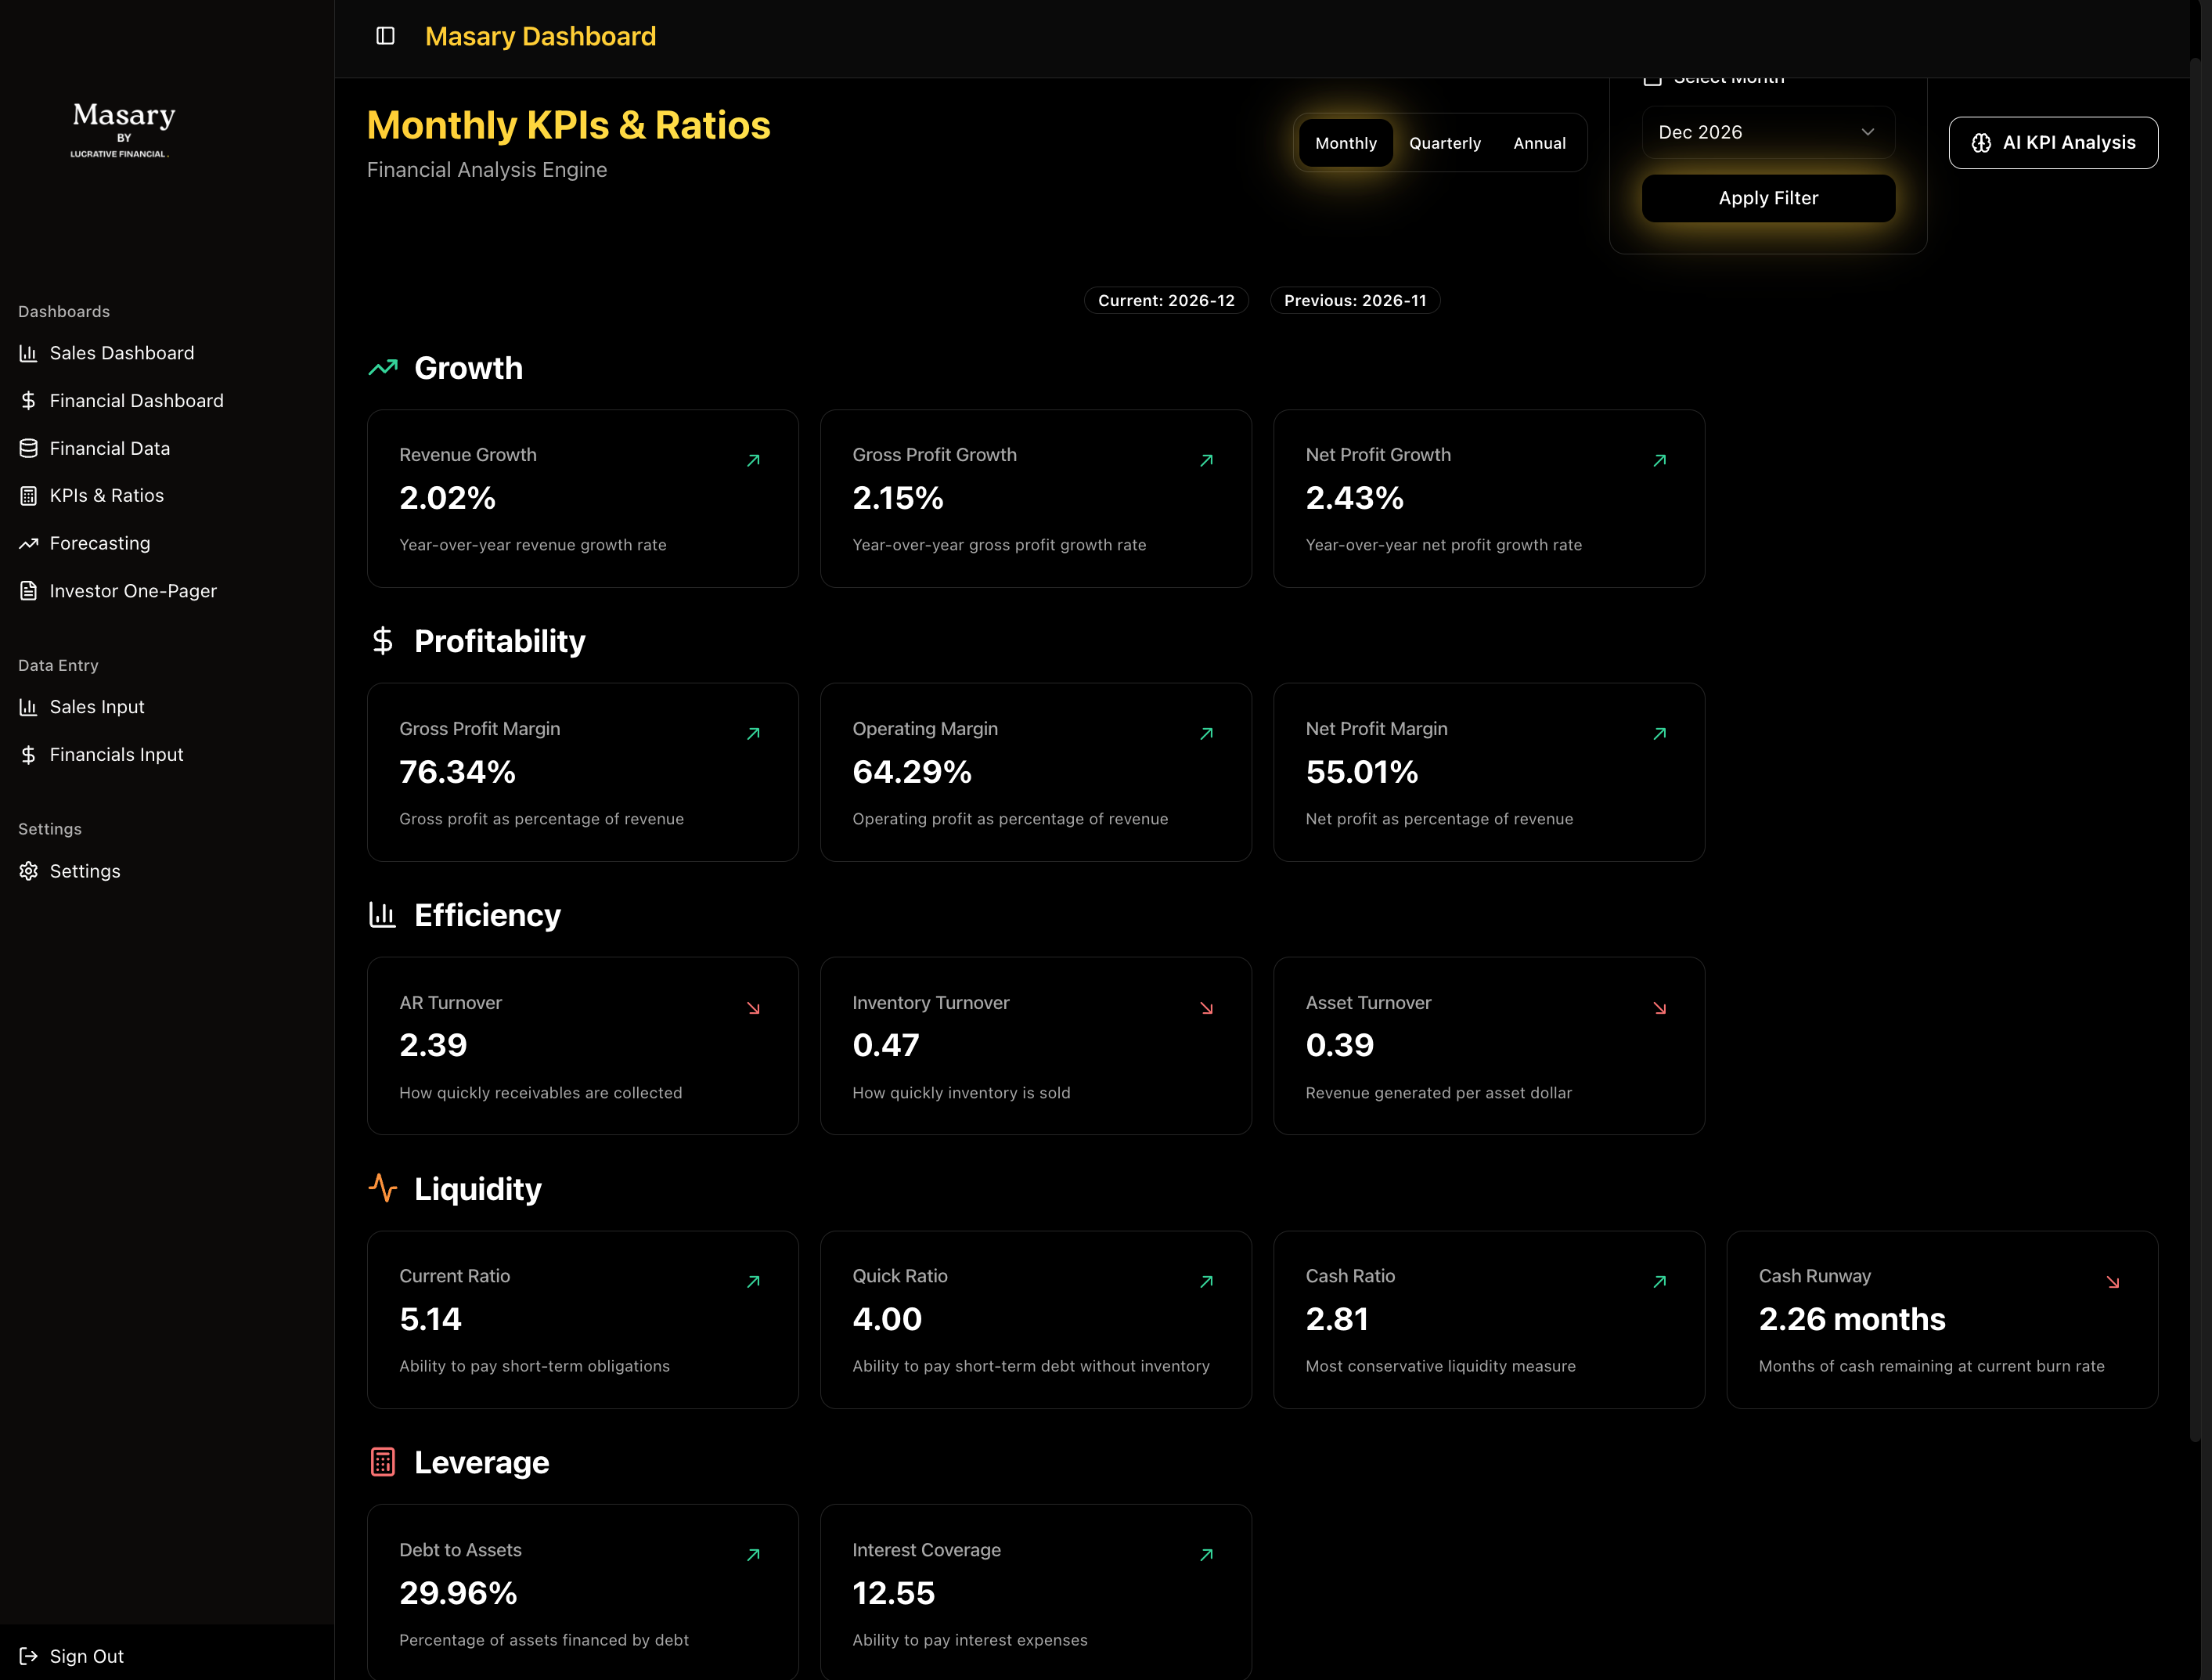This screenshot has width=2212, height=1680.
Task: Switch period toggle to Annual
Action: pos(1538,143)
